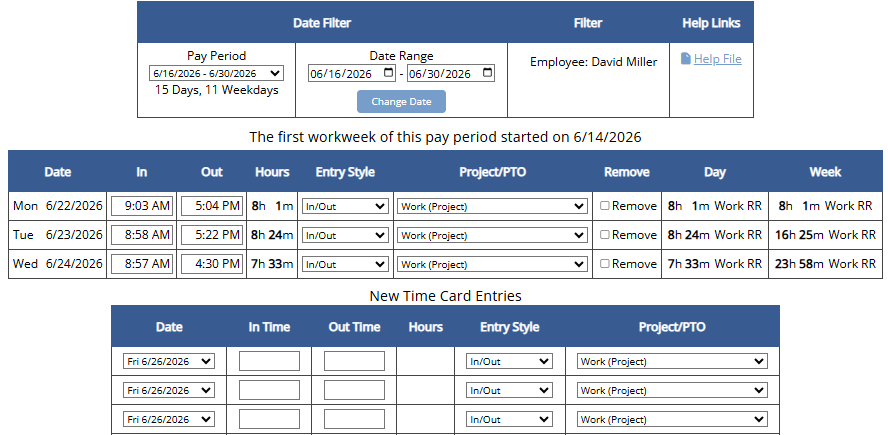This screenshot has height=435, width=888.
Task: Check Remove for Tue 6/23/2026 entry
Action: click(x=605, y=234)
